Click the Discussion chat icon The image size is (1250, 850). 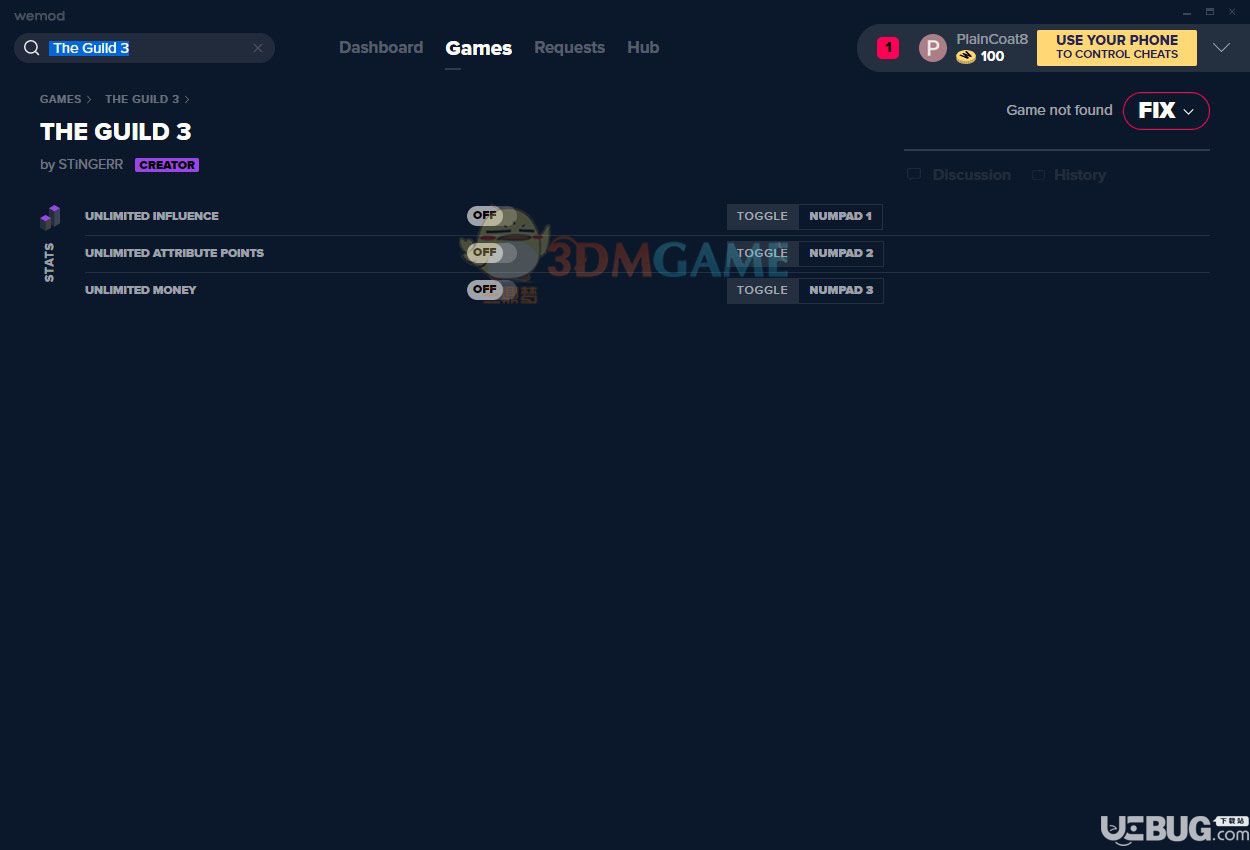click(914, 175)
